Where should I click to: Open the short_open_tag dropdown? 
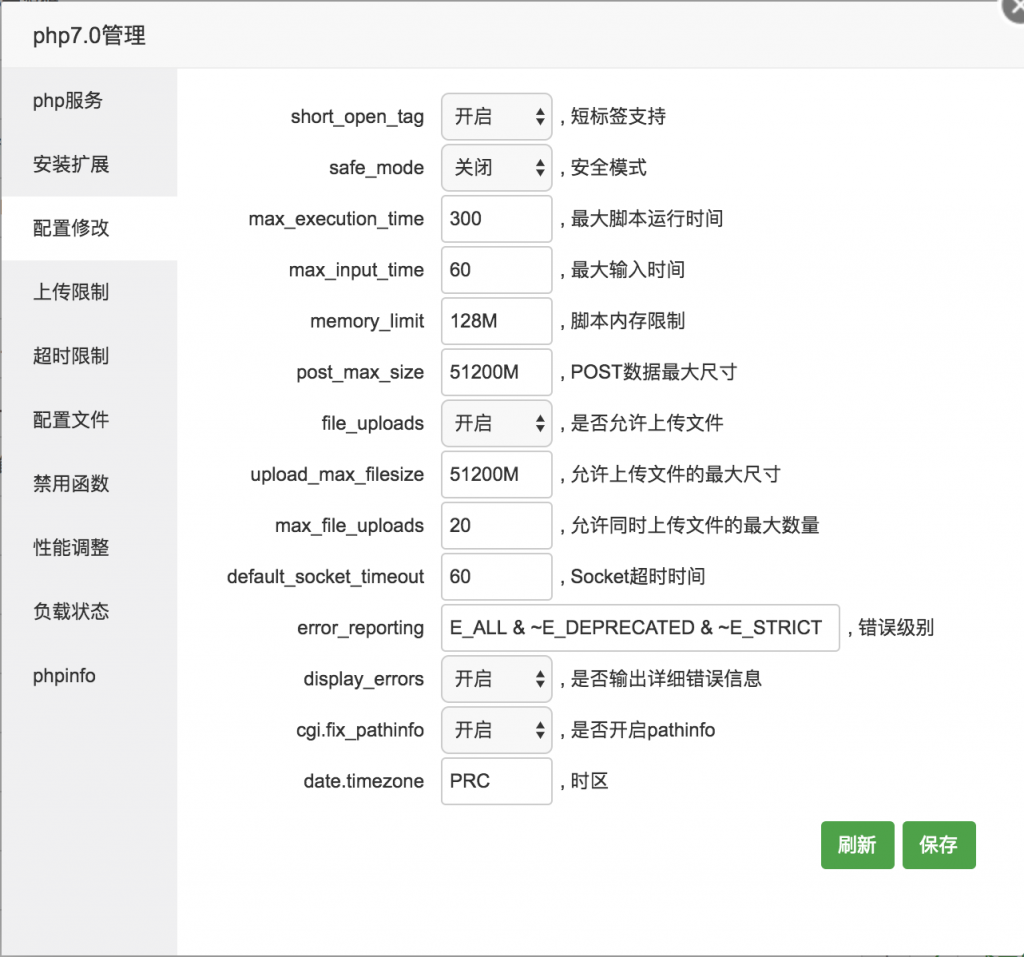tap(496, 117)
